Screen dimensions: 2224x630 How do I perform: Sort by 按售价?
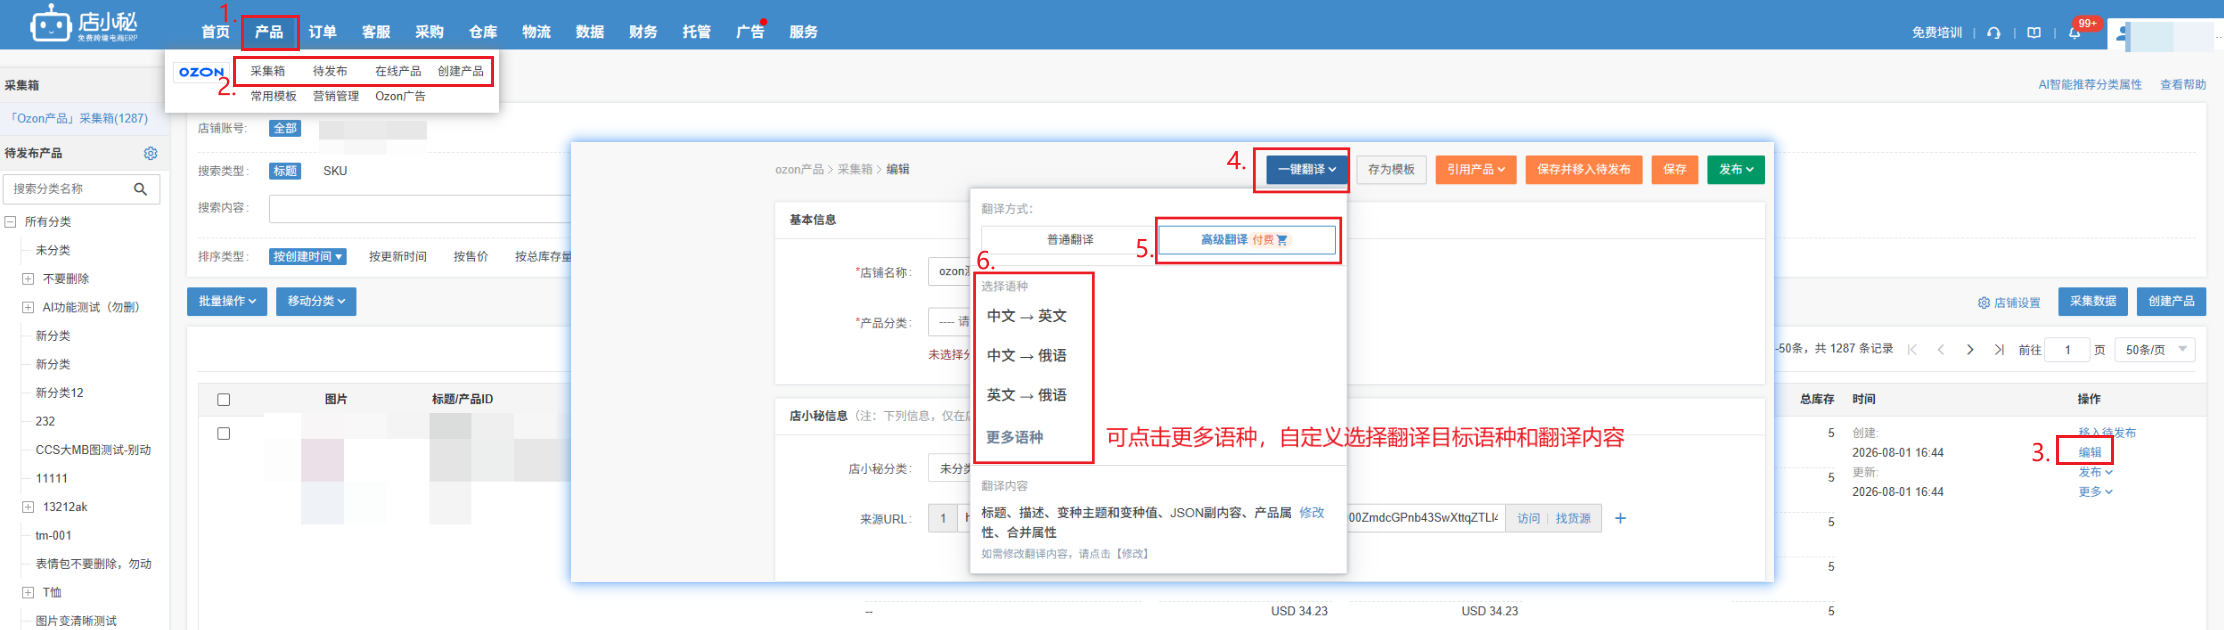coord(471,257)
